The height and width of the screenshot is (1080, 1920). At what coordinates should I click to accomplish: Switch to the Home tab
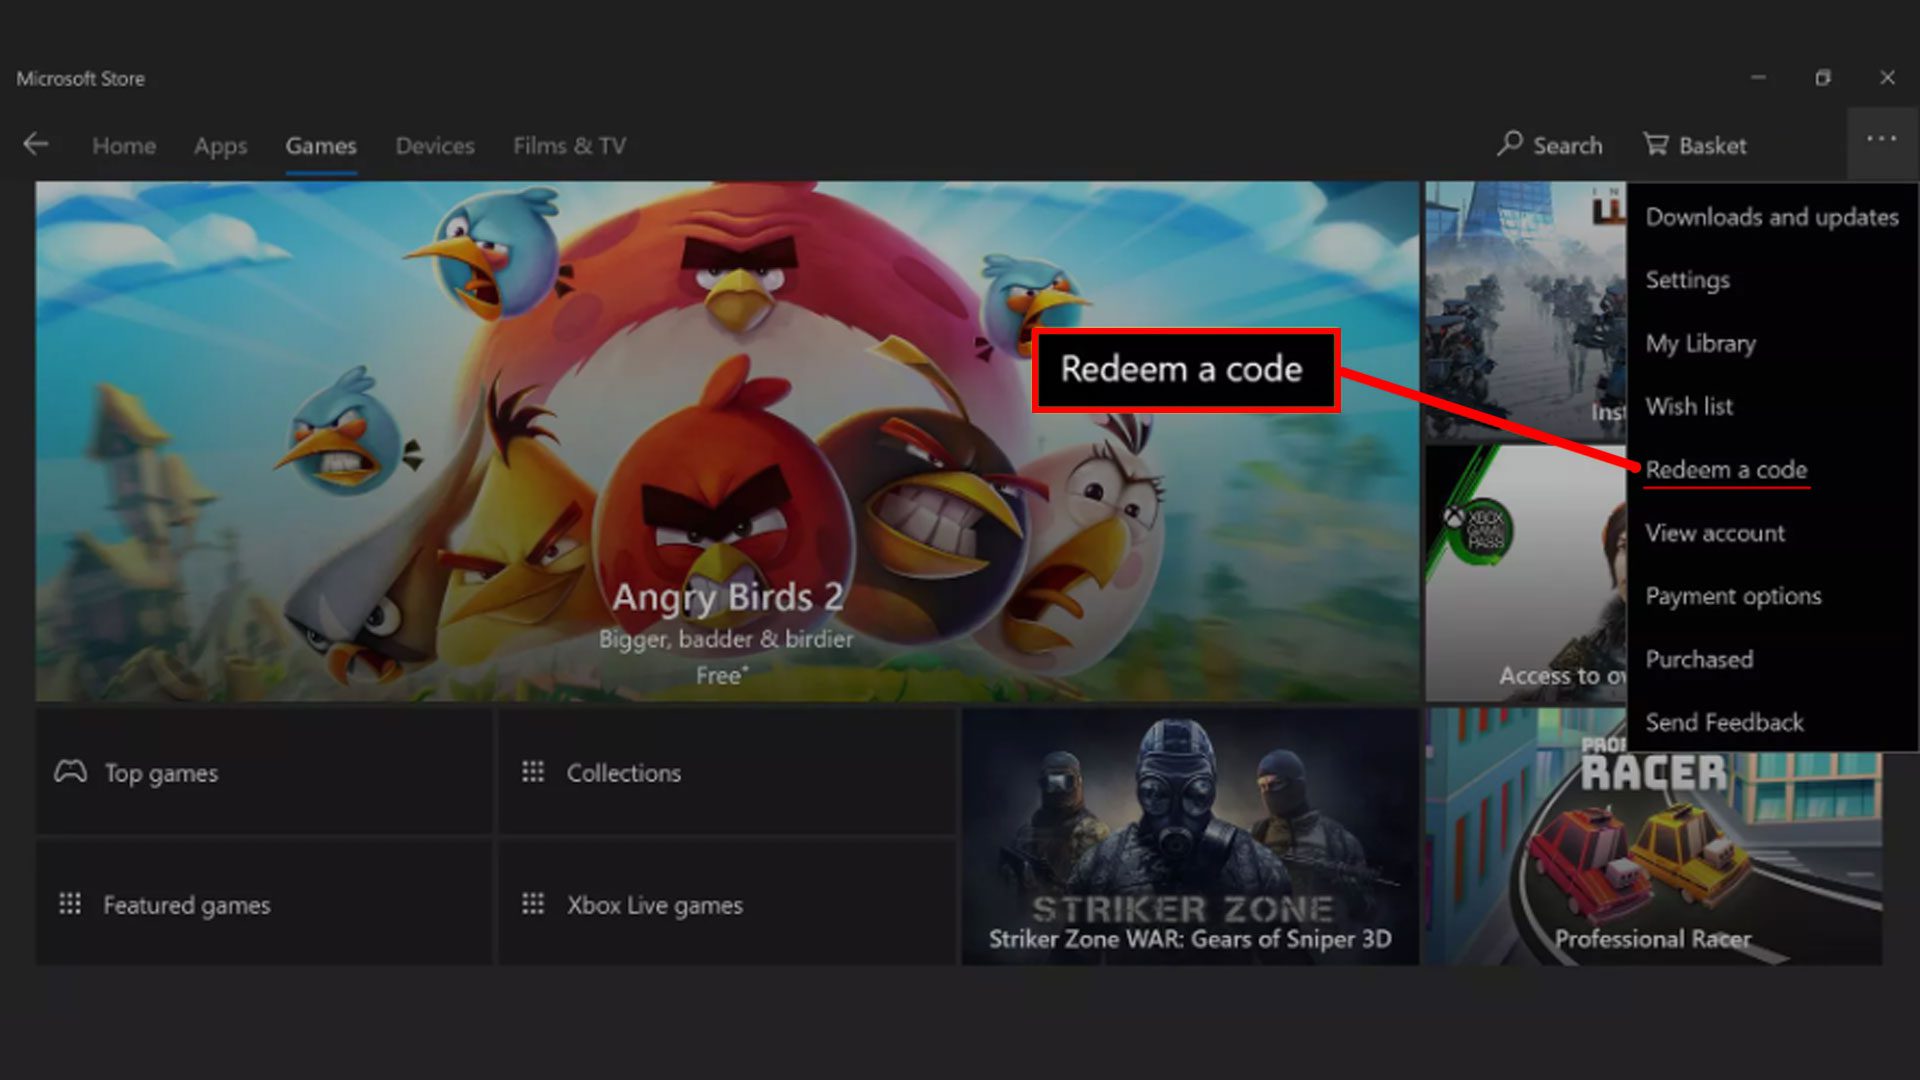(124, 146)
